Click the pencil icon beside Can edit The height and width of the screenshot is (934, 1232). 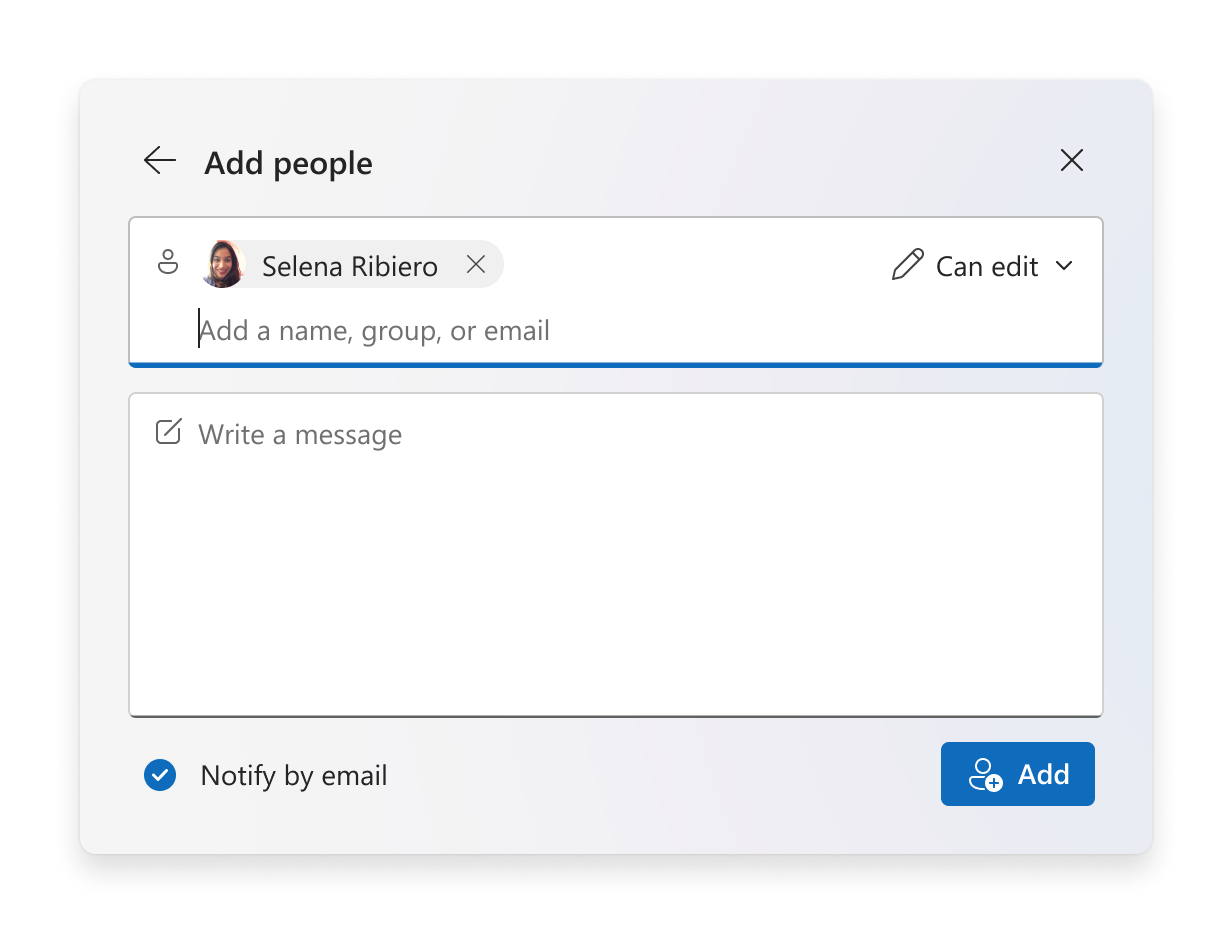point(908,265)
